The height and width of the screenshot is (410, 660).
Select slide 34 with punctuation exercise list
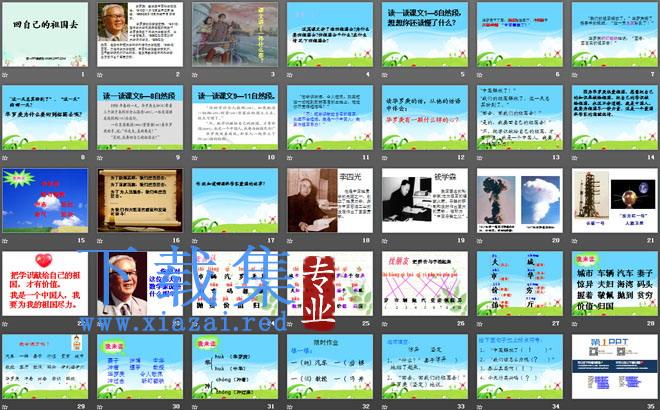tap(520, 367)
